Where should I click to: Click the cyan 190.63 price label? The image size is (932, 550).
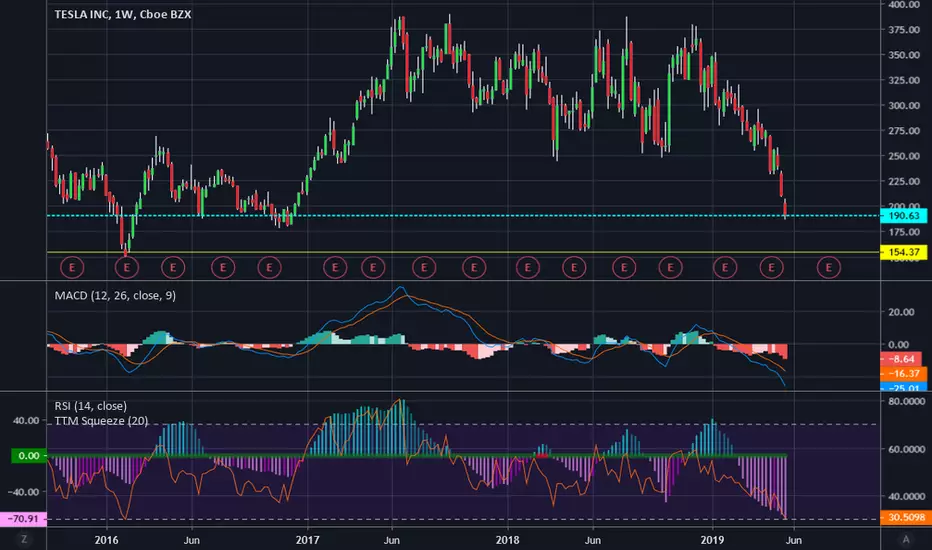[903, 216]
